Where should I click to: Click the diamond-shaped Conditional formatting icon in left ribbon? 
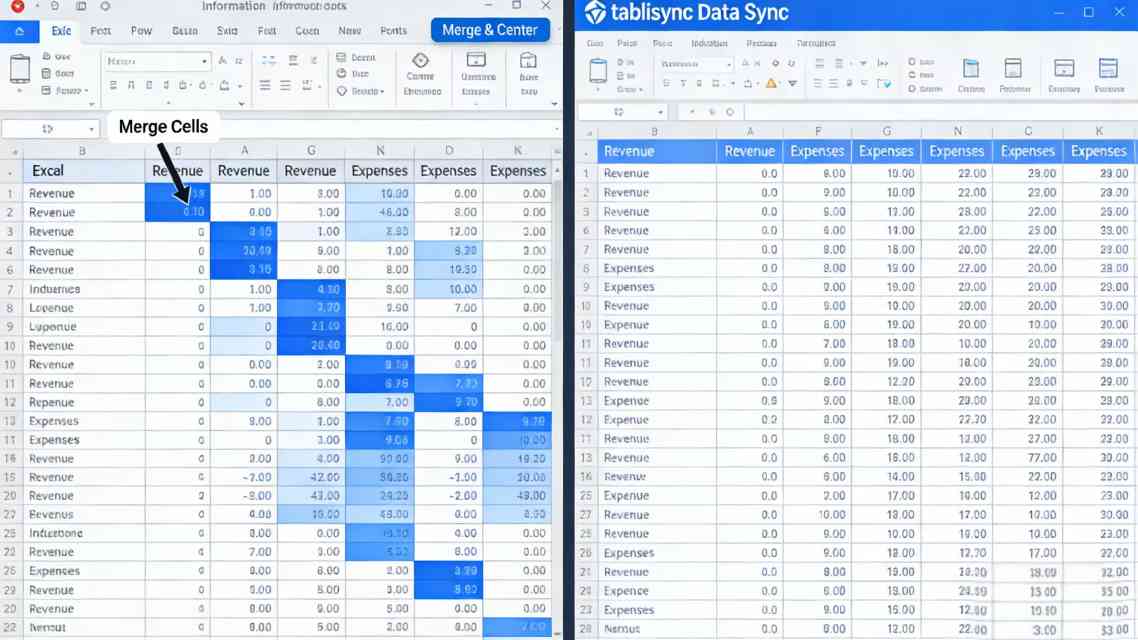(x=420, y=60)
